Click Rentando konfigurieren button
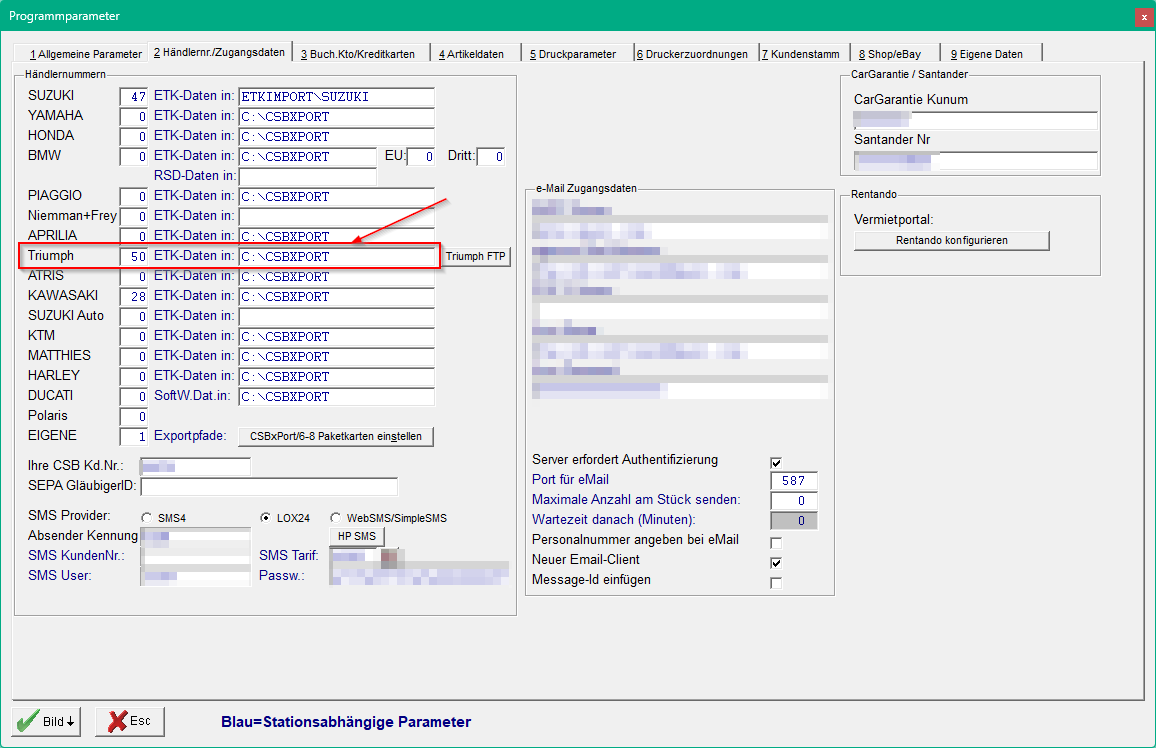1156x748 pixels. (952, 240)
